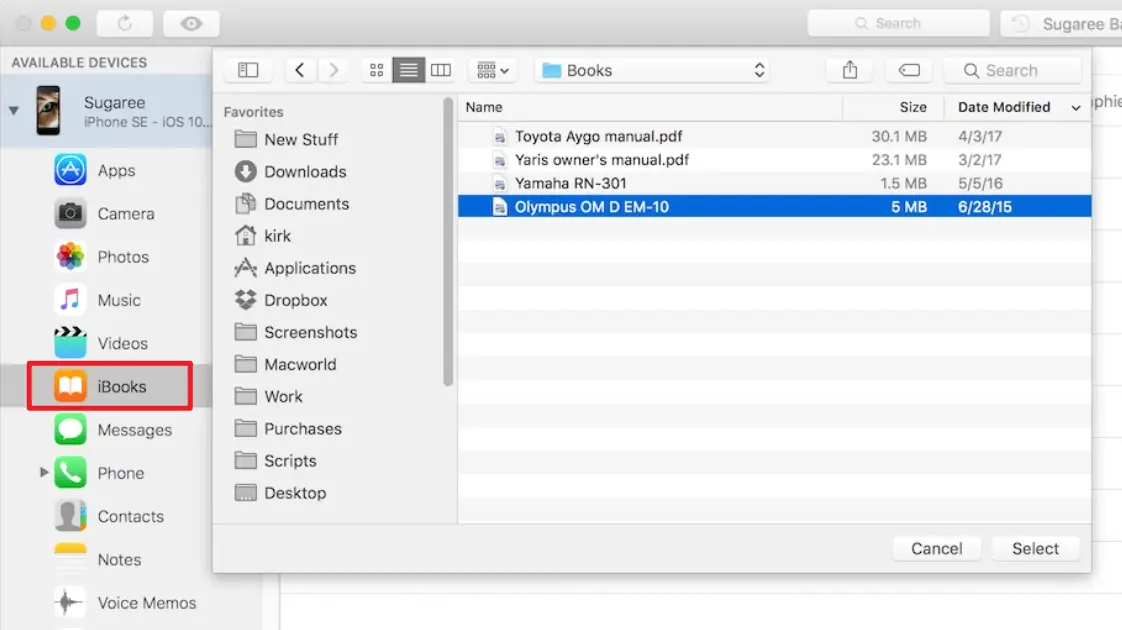Switch to column view
The width and height of the screenshot is (1122, 630).
tap(441, 70)
